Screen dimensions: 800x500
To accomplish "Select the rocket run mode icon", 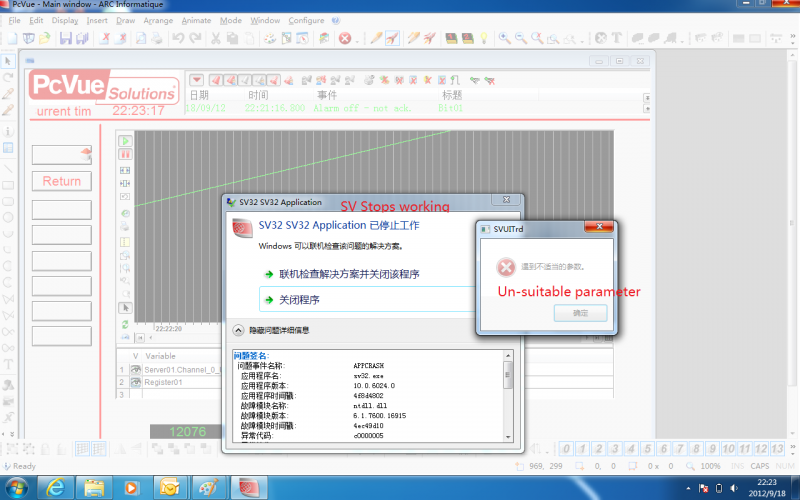I will pos(392,38).
